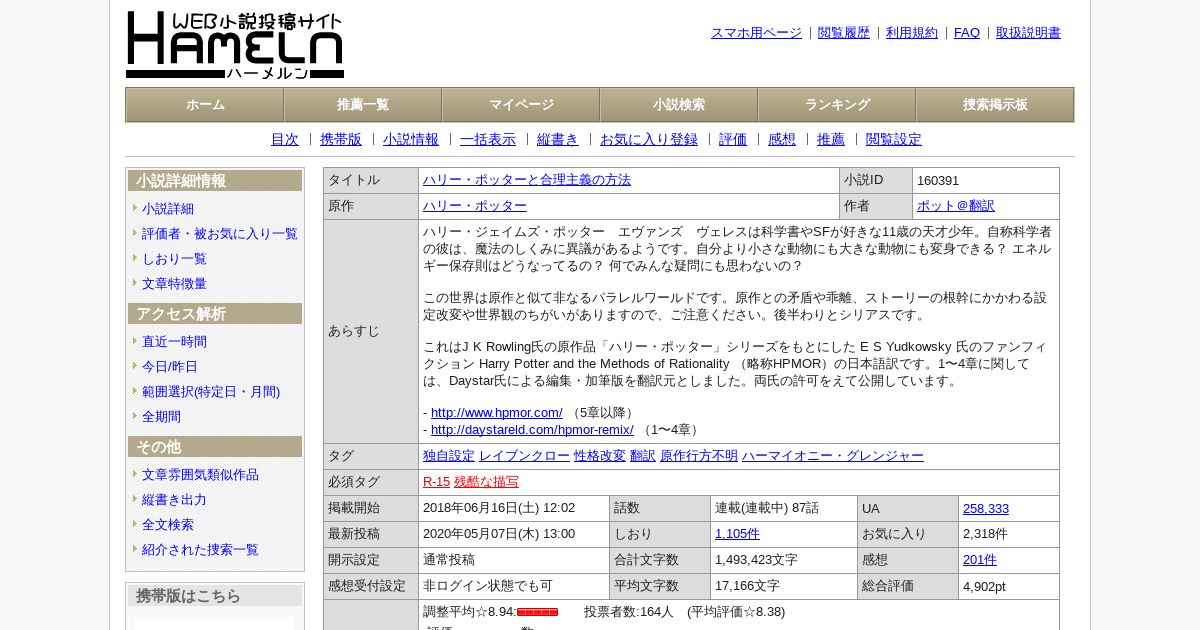This screenshot has height=630, width=1200.
Task: Open 小説情報 in the sub-navigation
Action: tap(411, 140)
